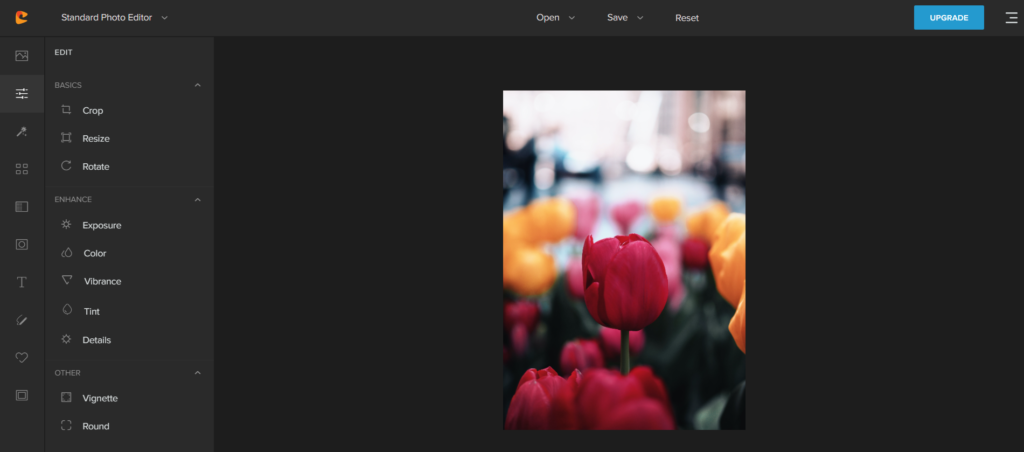Screen dimensions: 1024x452
Task: Collapse the Enhance section chevron
Action: pyautogui.click(x=198, y=199)
